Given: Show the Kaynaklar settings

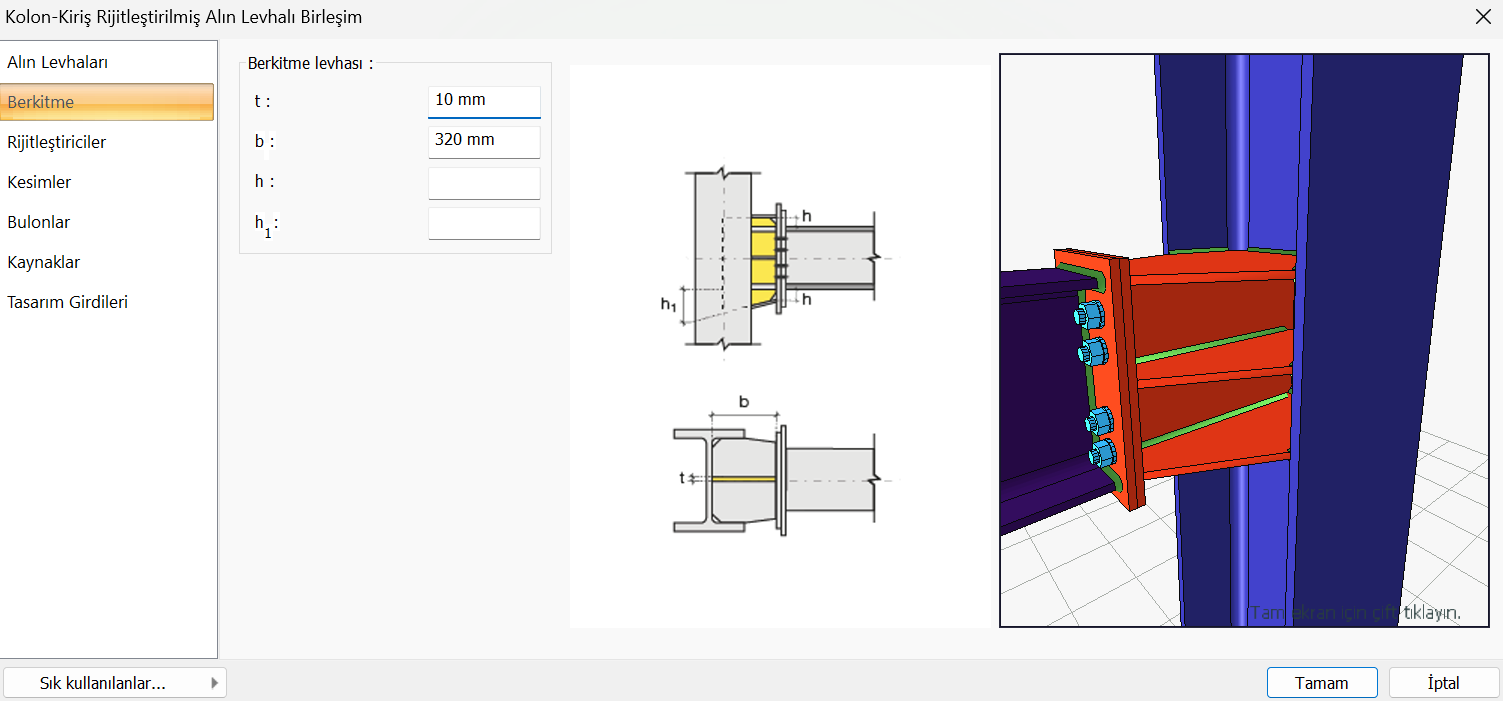Looking at the screenshot, I should coord(44,262).
